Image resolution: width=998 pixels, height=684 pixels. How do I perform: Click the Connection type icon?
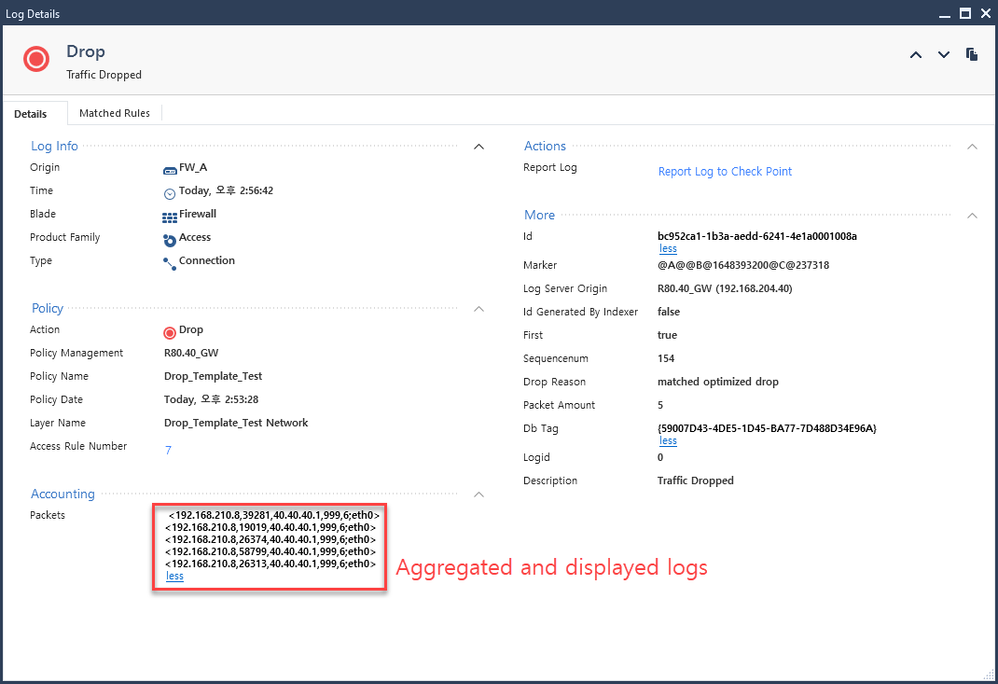pos(170,262)
